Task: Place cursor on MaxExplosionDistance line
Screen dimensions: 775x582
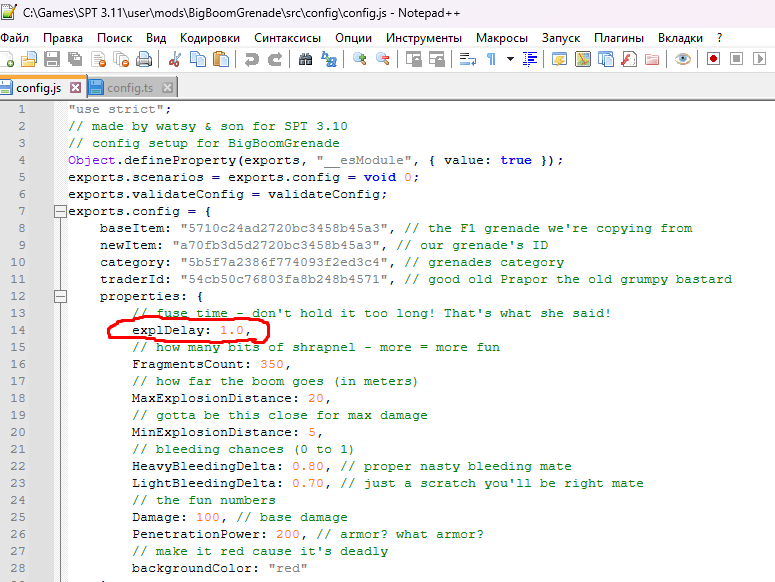Action: coord(231,399)
